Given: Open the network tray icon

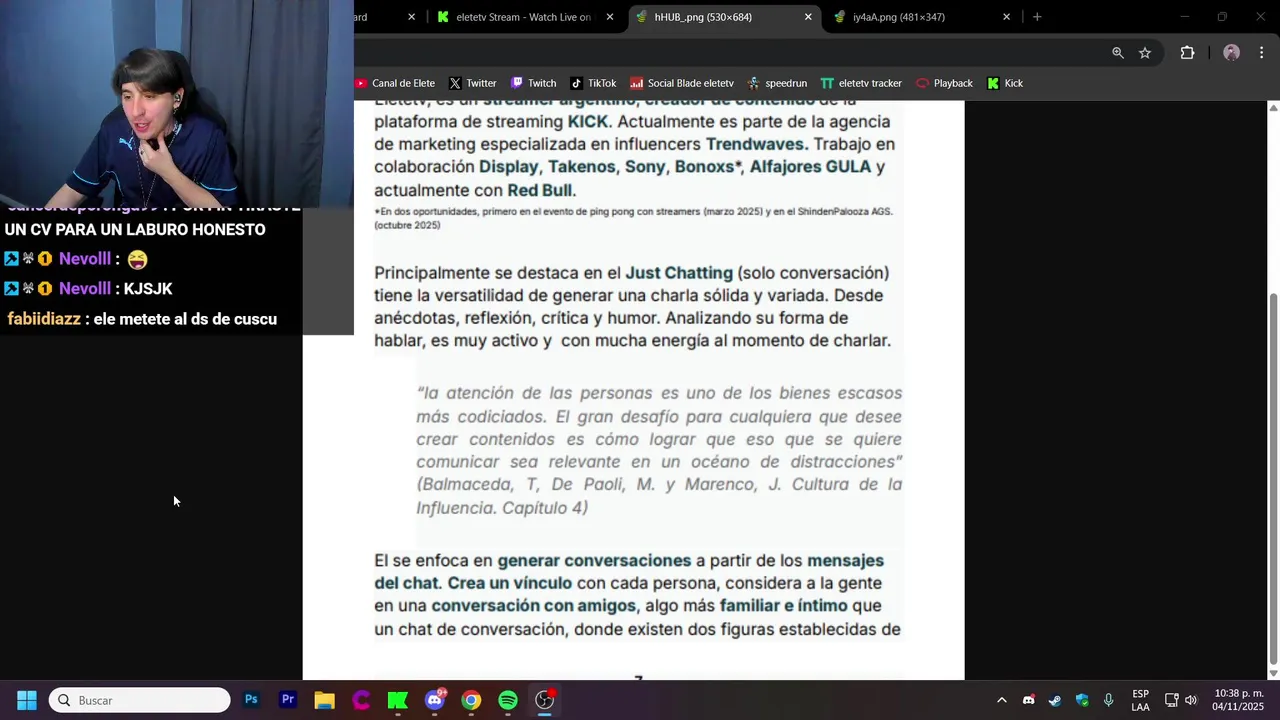Looking at the screenshot, I should (x=1172, y=700).
